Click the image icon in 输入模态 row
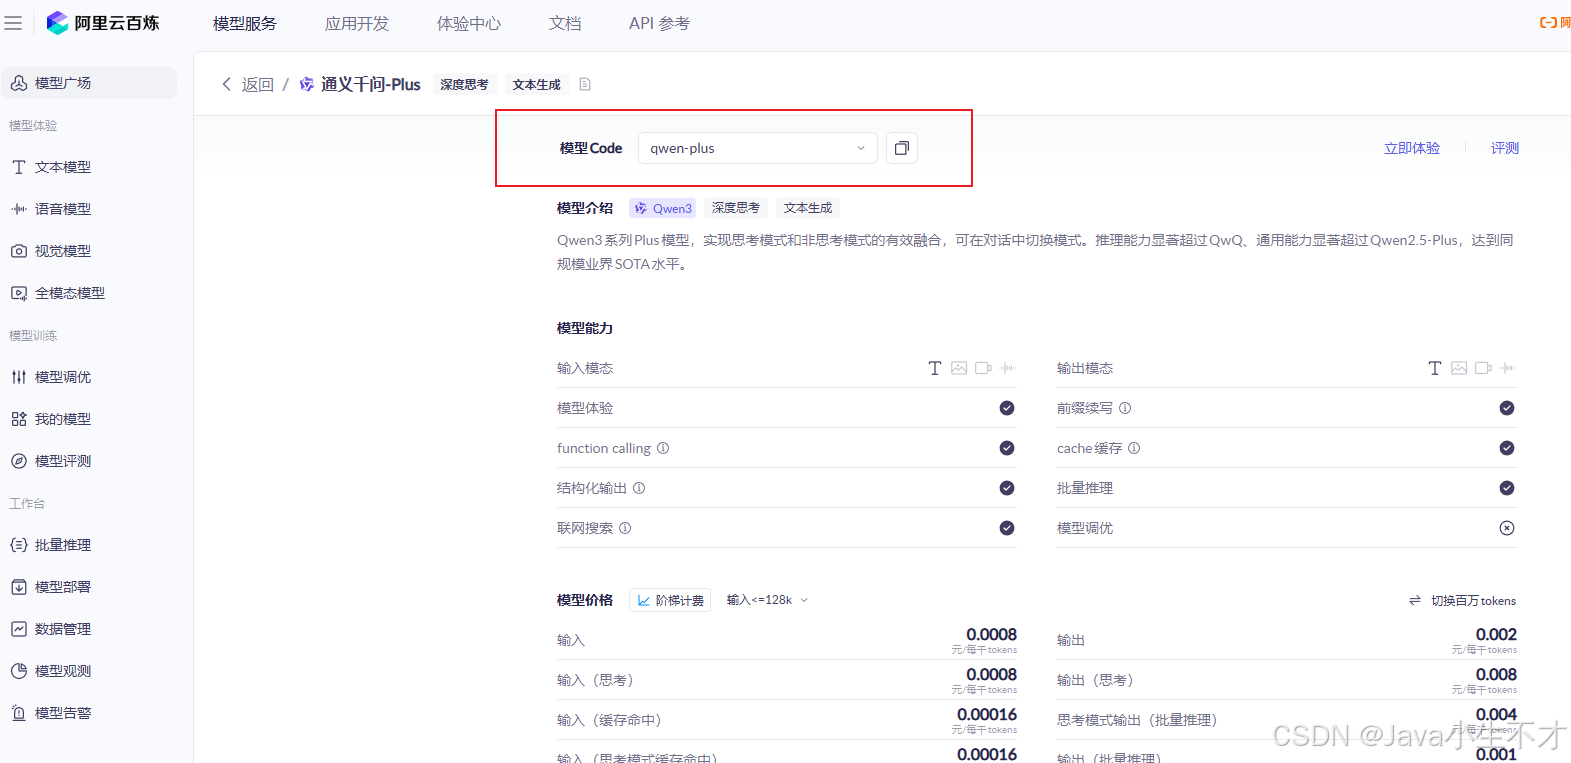1571x763 pixels. pos(959,368)
